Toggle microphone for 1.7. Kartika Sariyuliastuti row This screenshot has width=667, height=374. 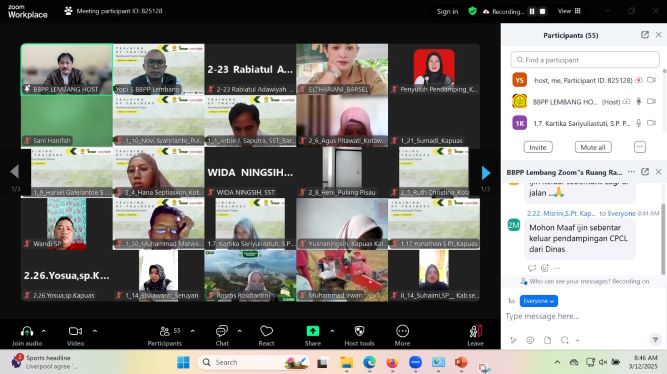point(638,123)
